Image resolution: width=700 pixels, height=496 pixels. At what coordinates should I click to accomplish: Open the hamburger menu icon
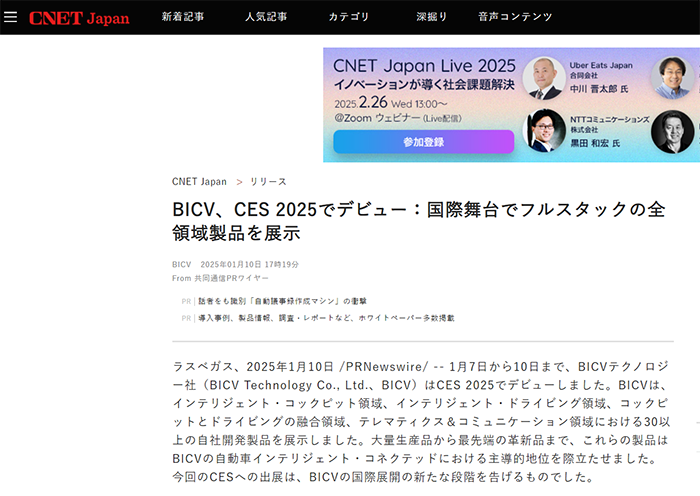tap(11, 17)
